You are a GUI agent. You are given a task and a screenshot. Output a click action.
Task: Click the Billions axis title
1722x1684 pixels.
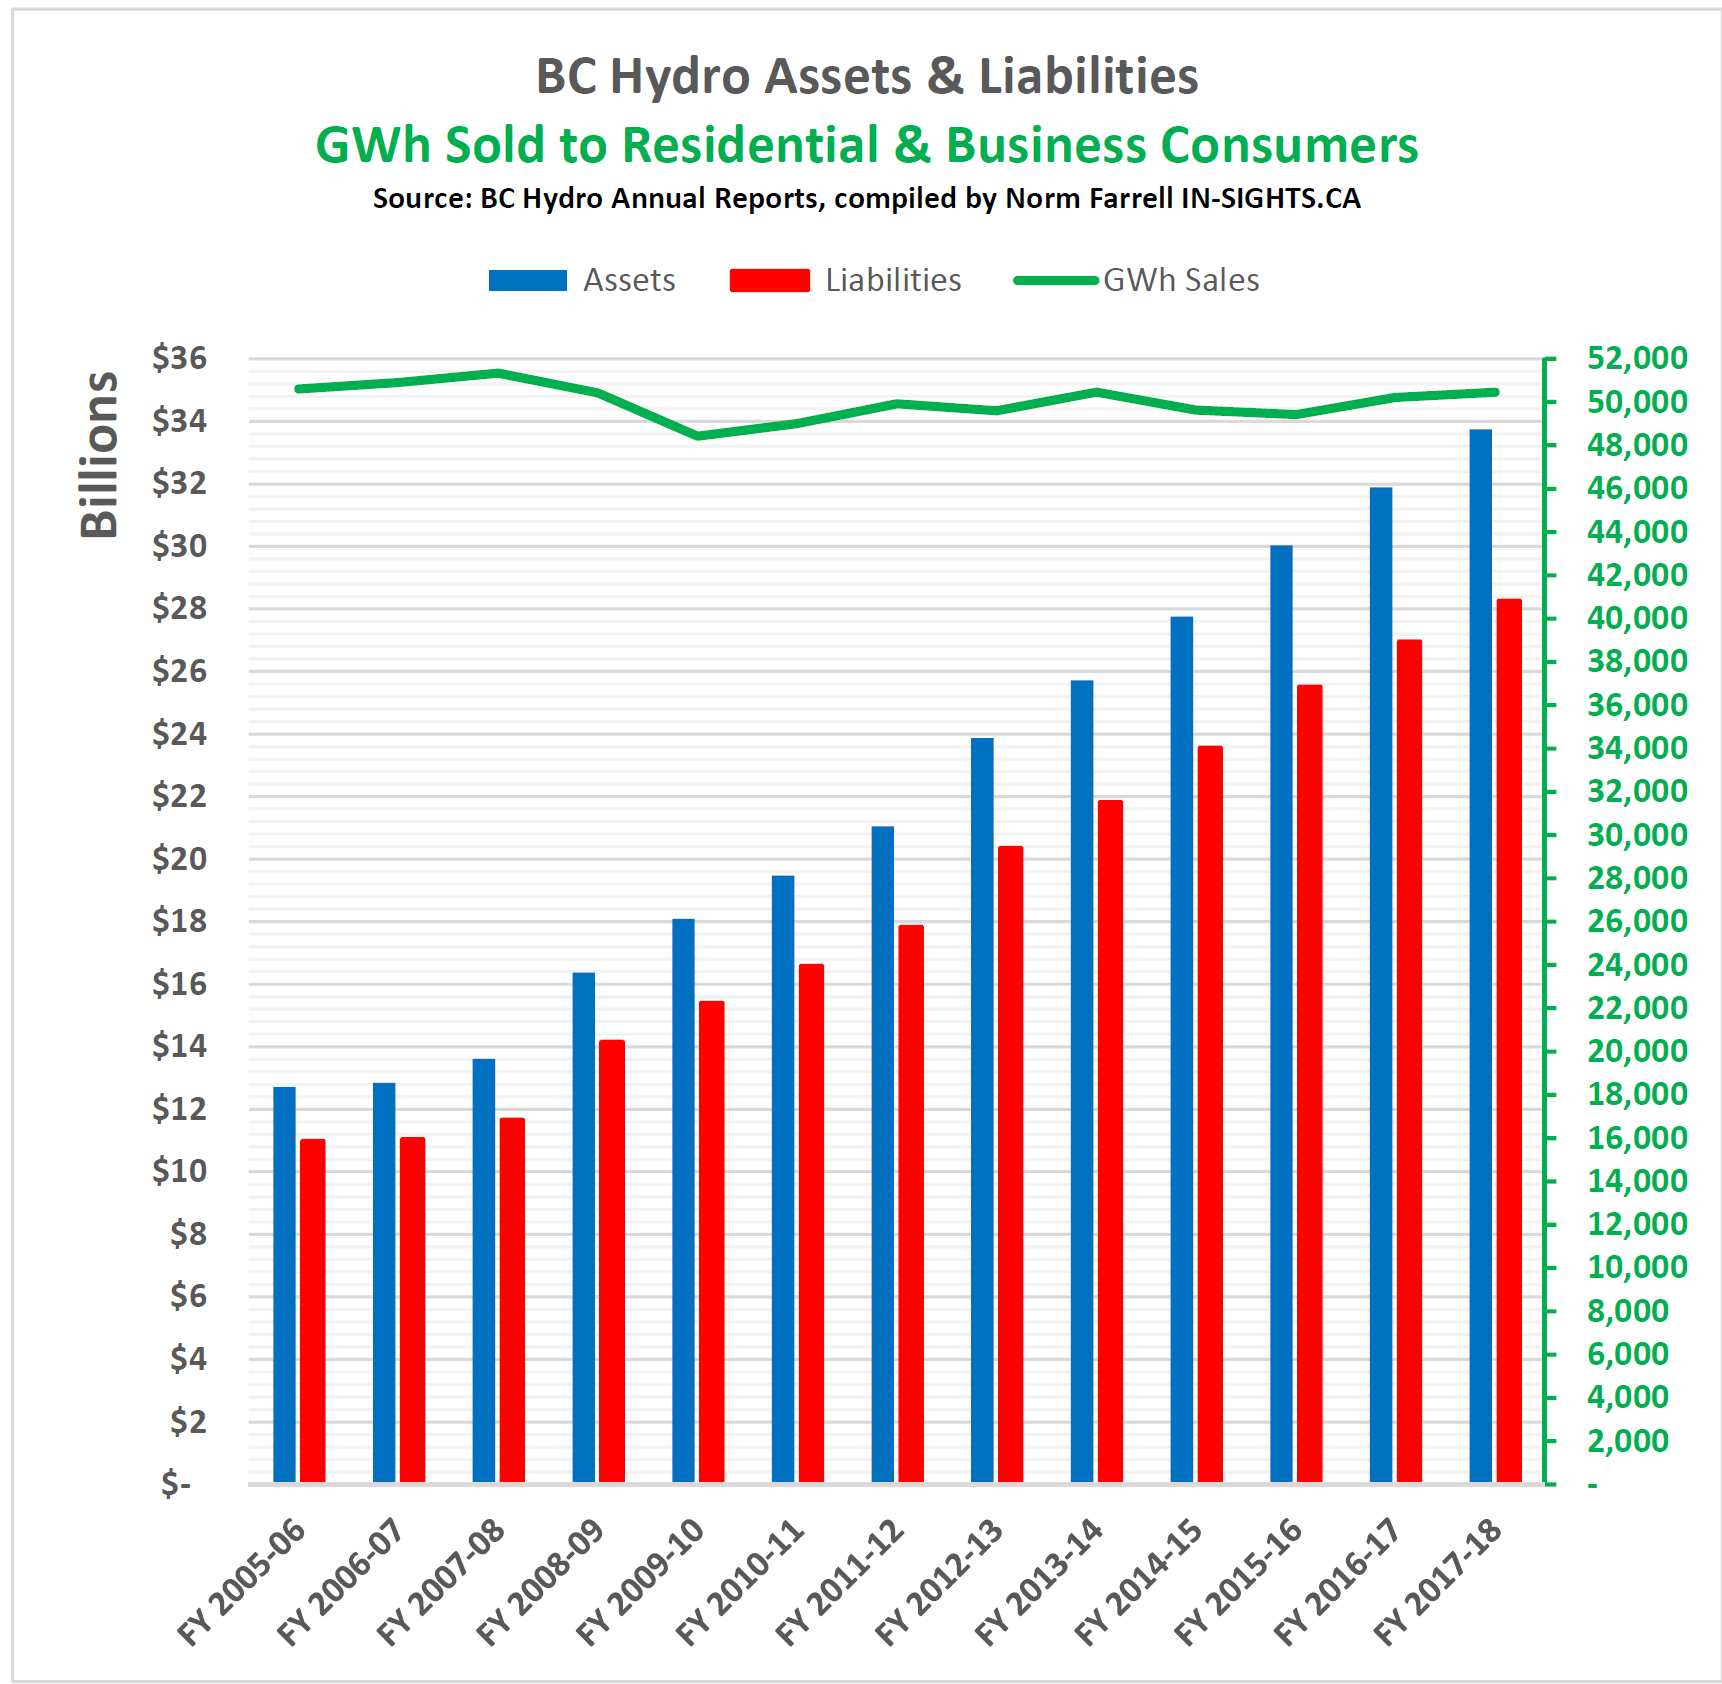99,455
